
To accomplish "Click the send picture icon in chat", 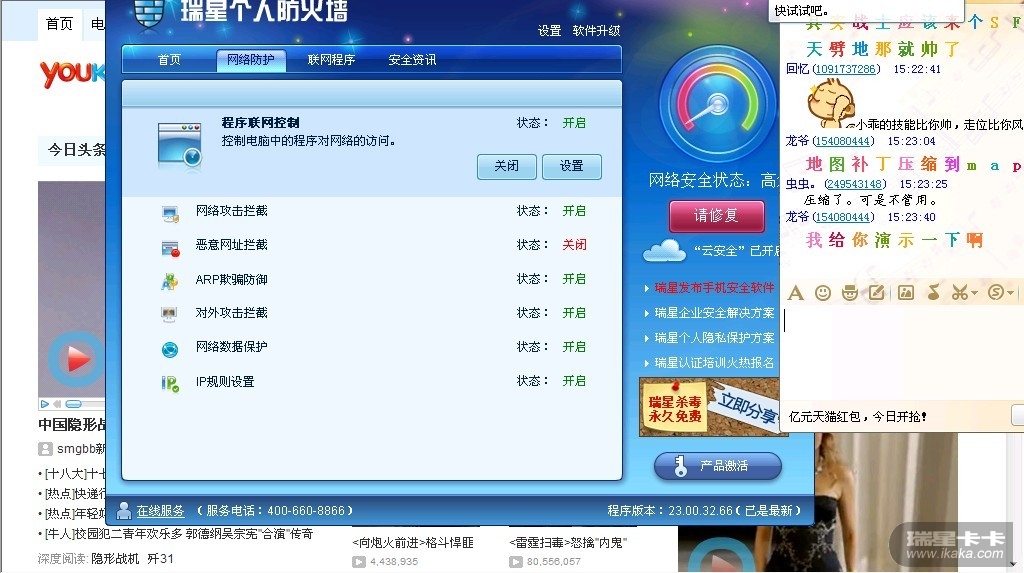I will [x=906, y=293].
